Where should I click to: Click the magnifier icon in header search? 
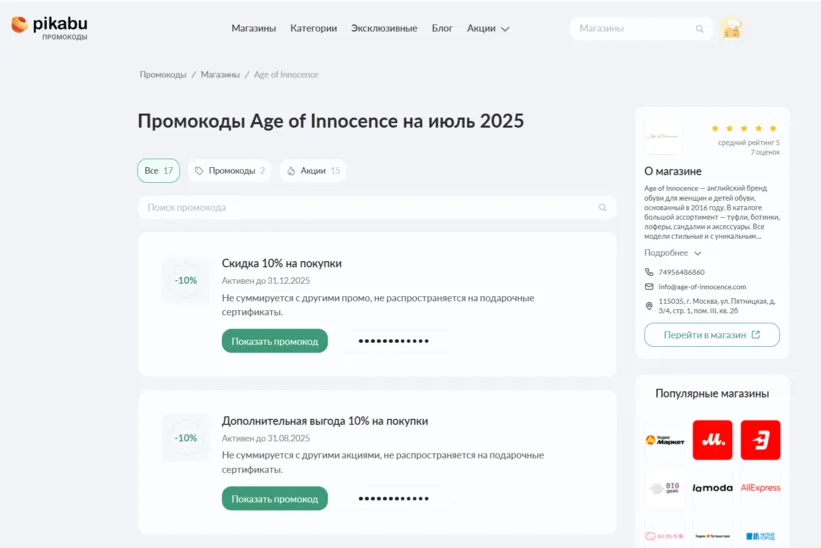pos(700,29)
